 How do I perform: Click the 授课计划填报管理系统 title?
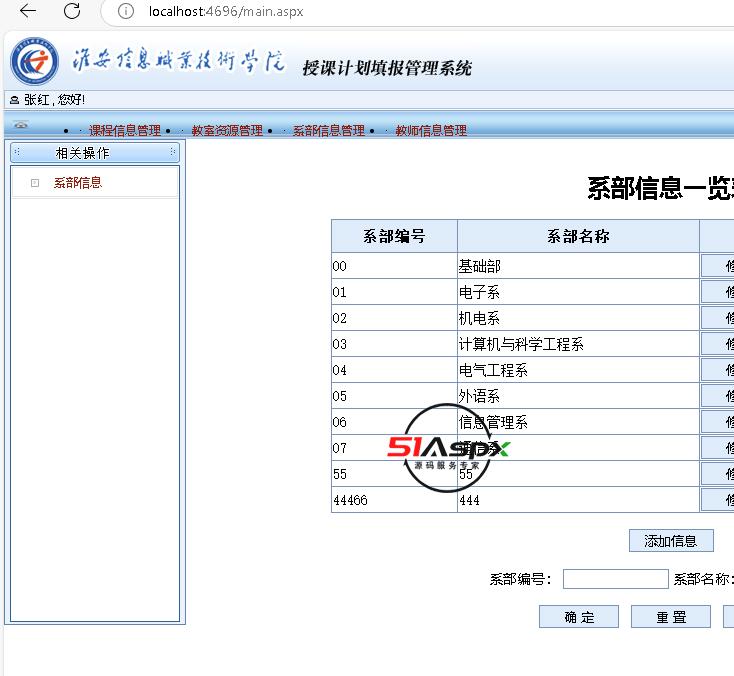click(387, 68)
